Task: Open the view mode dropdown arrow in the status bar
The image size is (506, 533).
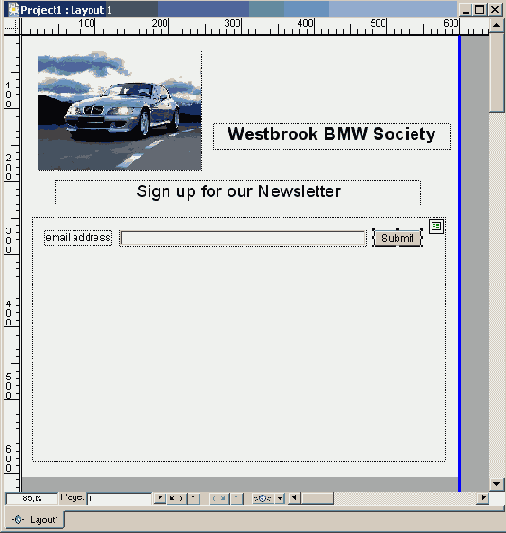Action: pos(280,499)
